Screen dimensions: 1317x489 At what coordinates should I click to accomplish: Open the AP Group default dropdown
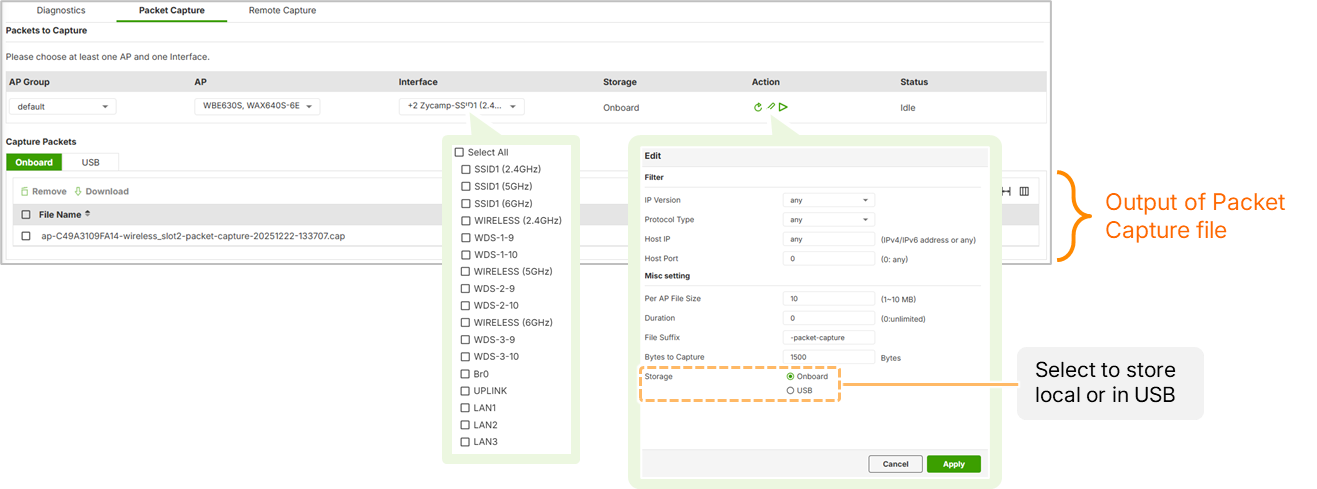63,106
